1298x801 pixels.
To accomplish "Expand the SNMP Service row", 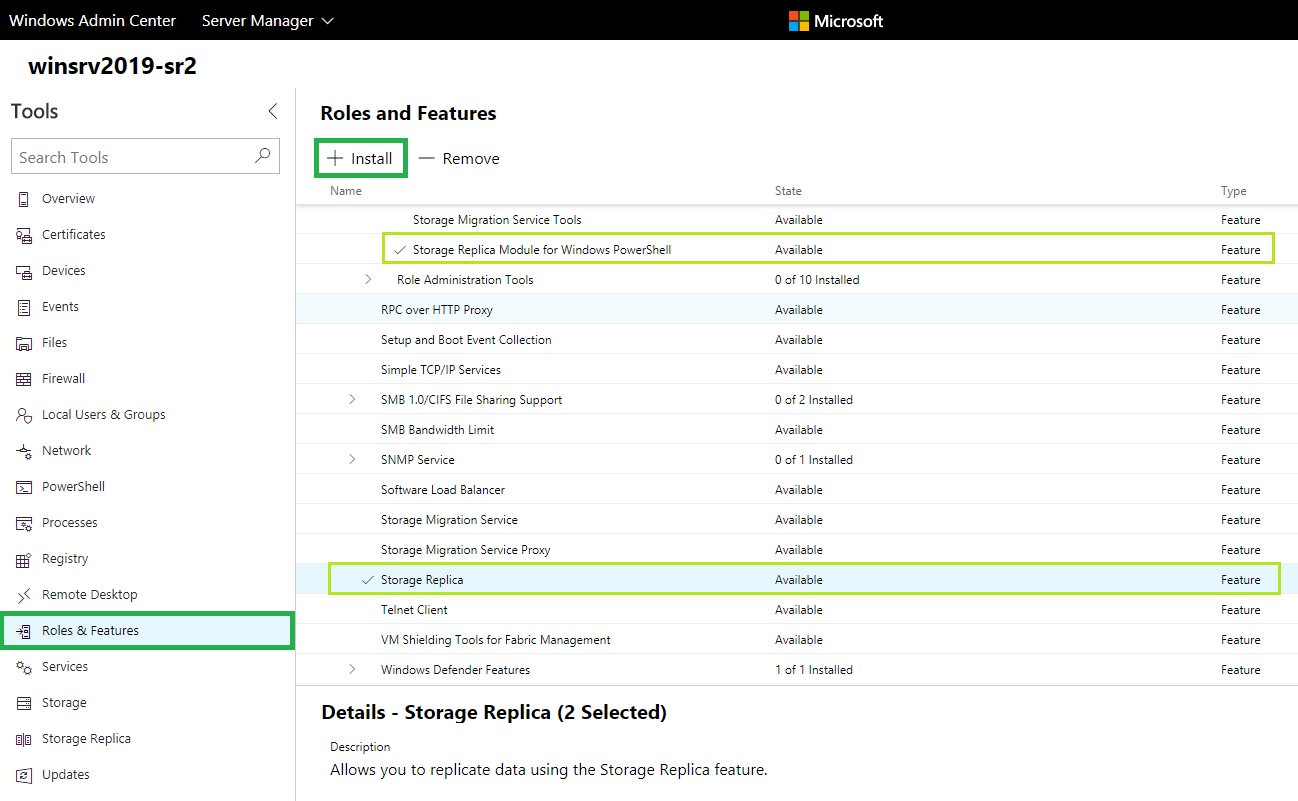I will (x=351, y=460).
